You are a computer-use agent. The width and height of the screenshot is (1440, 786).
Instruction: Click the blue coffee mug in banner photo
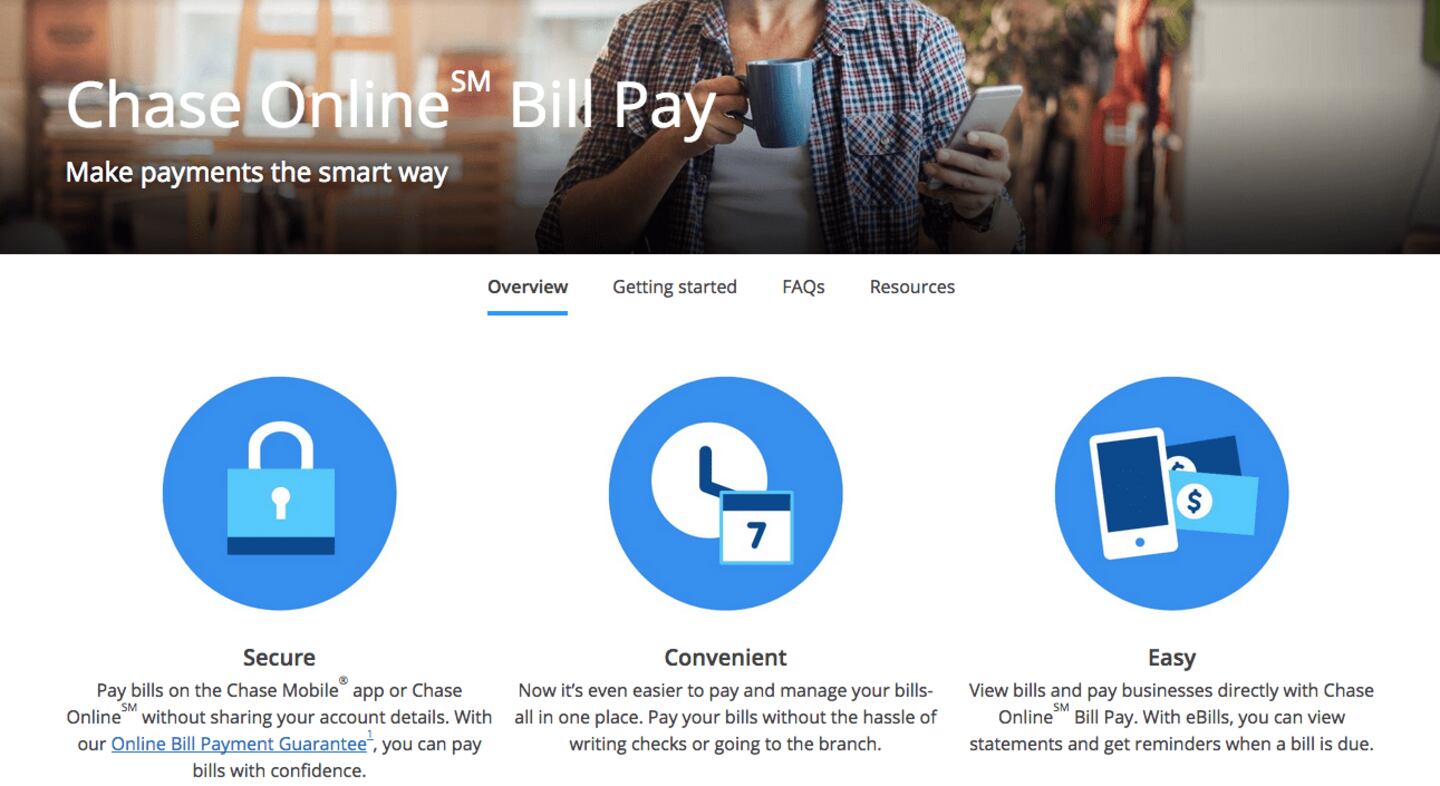[775, 101]
